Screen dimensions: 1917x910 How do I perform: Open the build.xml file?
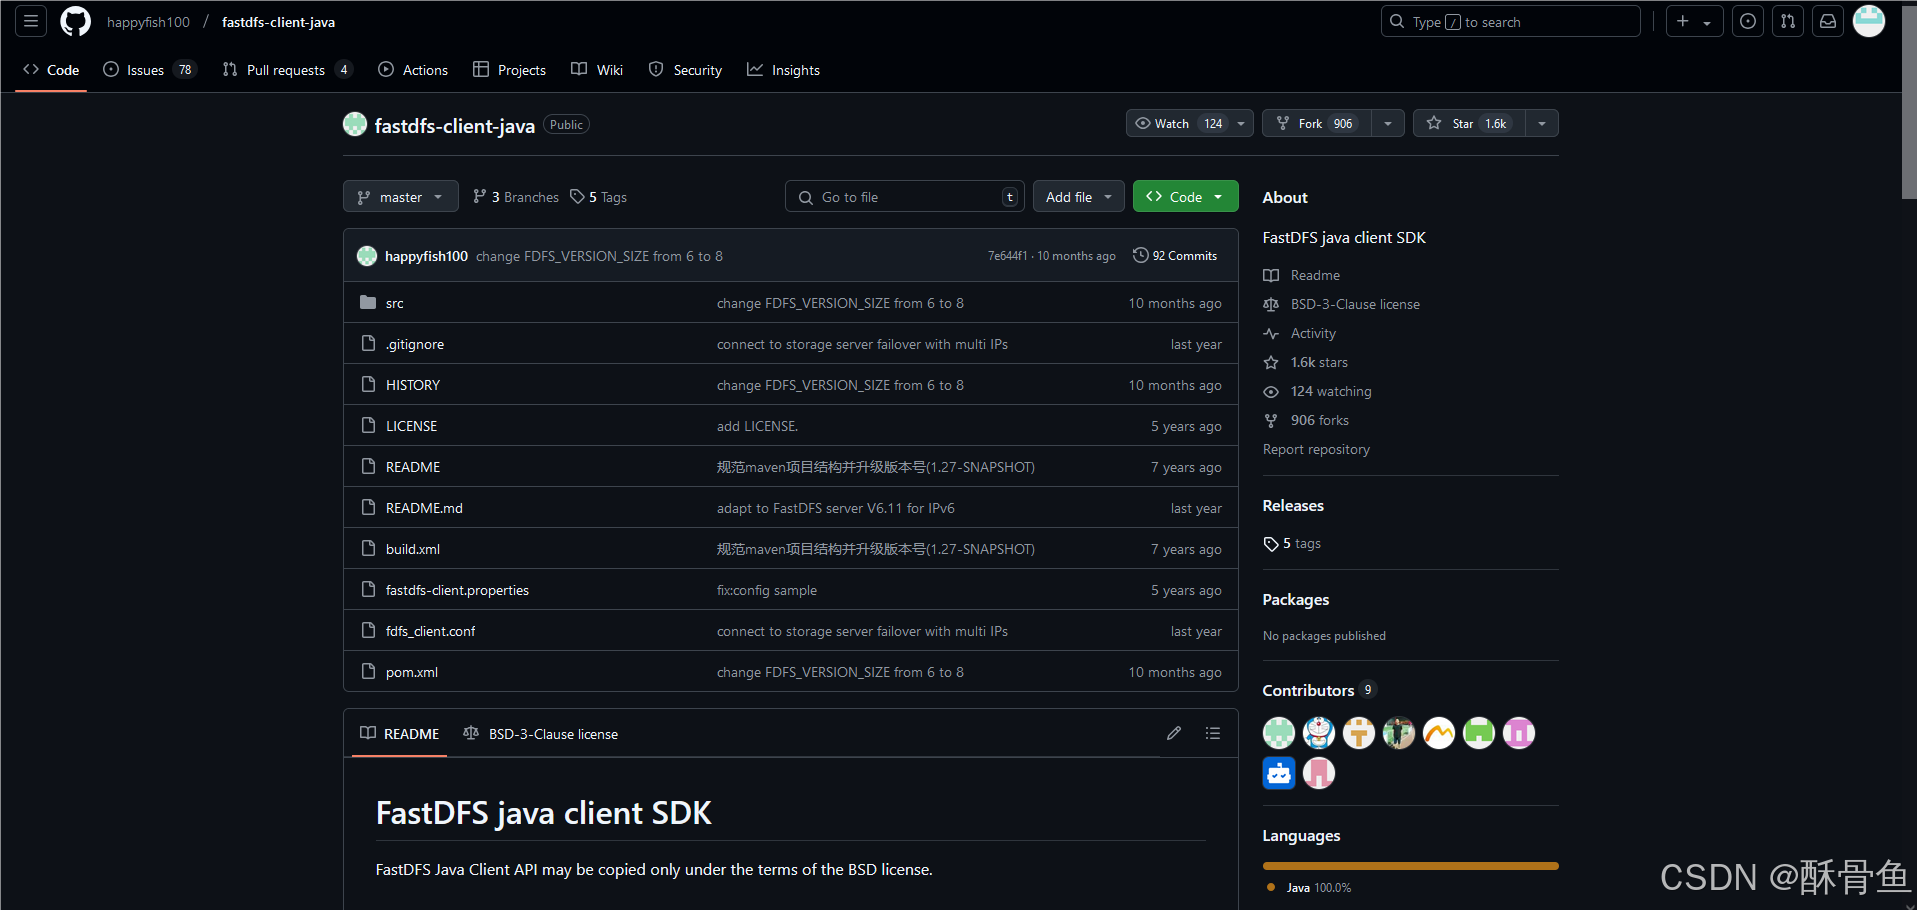tap(413, 549)
